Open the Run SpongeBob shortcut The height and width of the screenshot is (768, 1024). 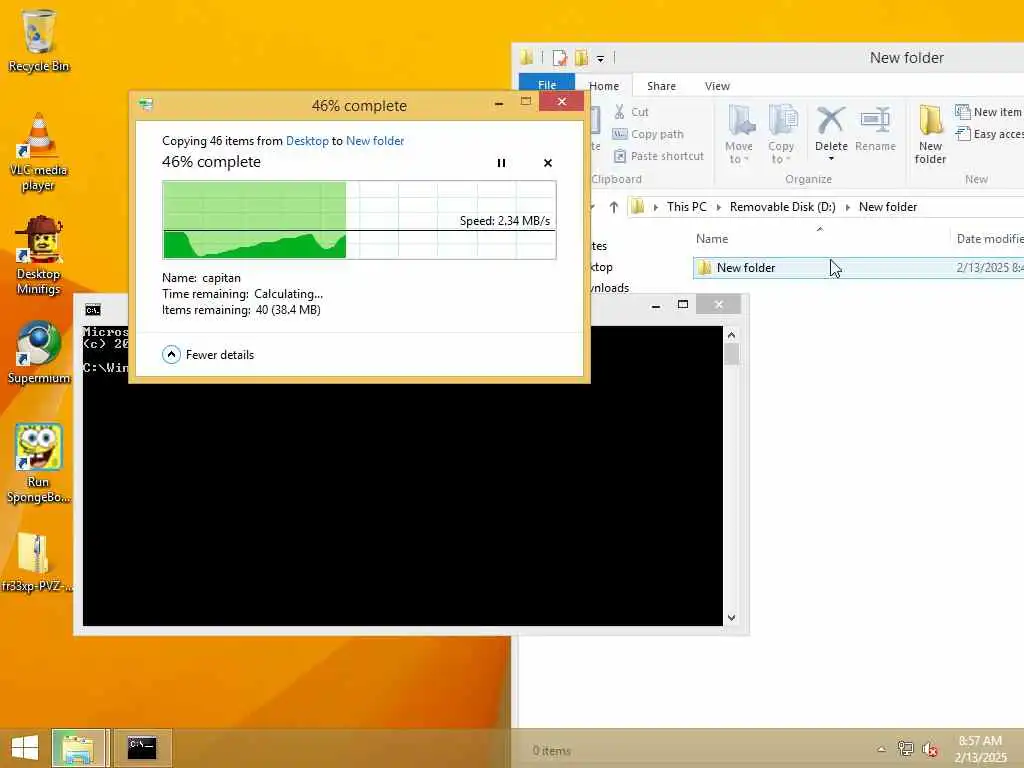(39, 464)
